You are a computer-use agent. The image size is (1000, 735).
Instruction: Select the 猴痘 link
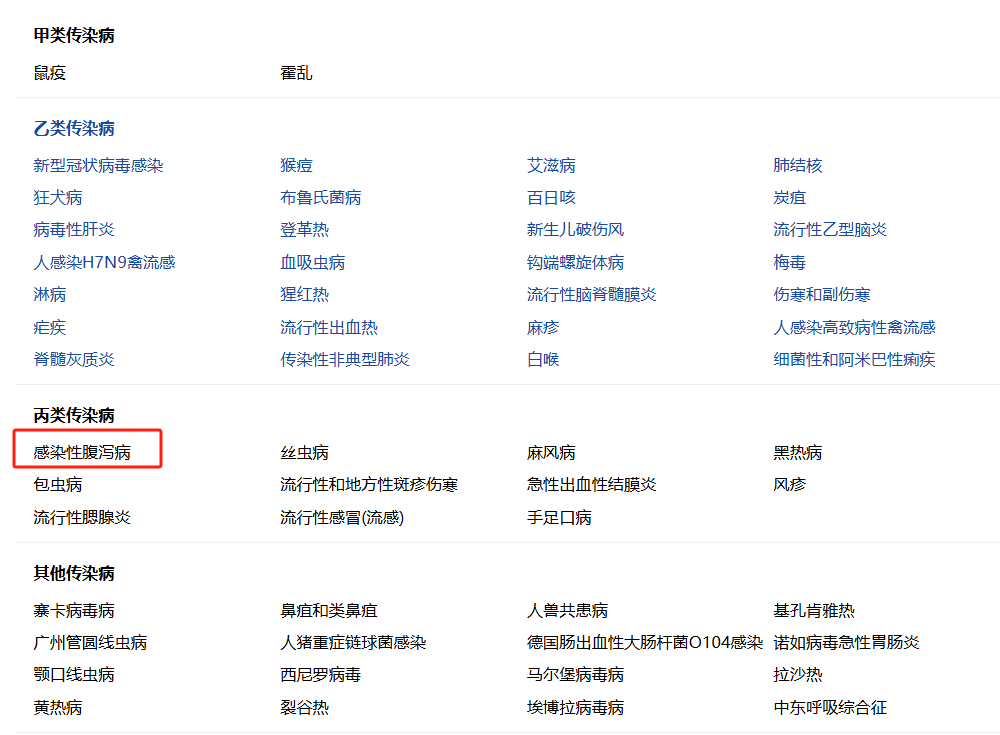tap(296, 166)
